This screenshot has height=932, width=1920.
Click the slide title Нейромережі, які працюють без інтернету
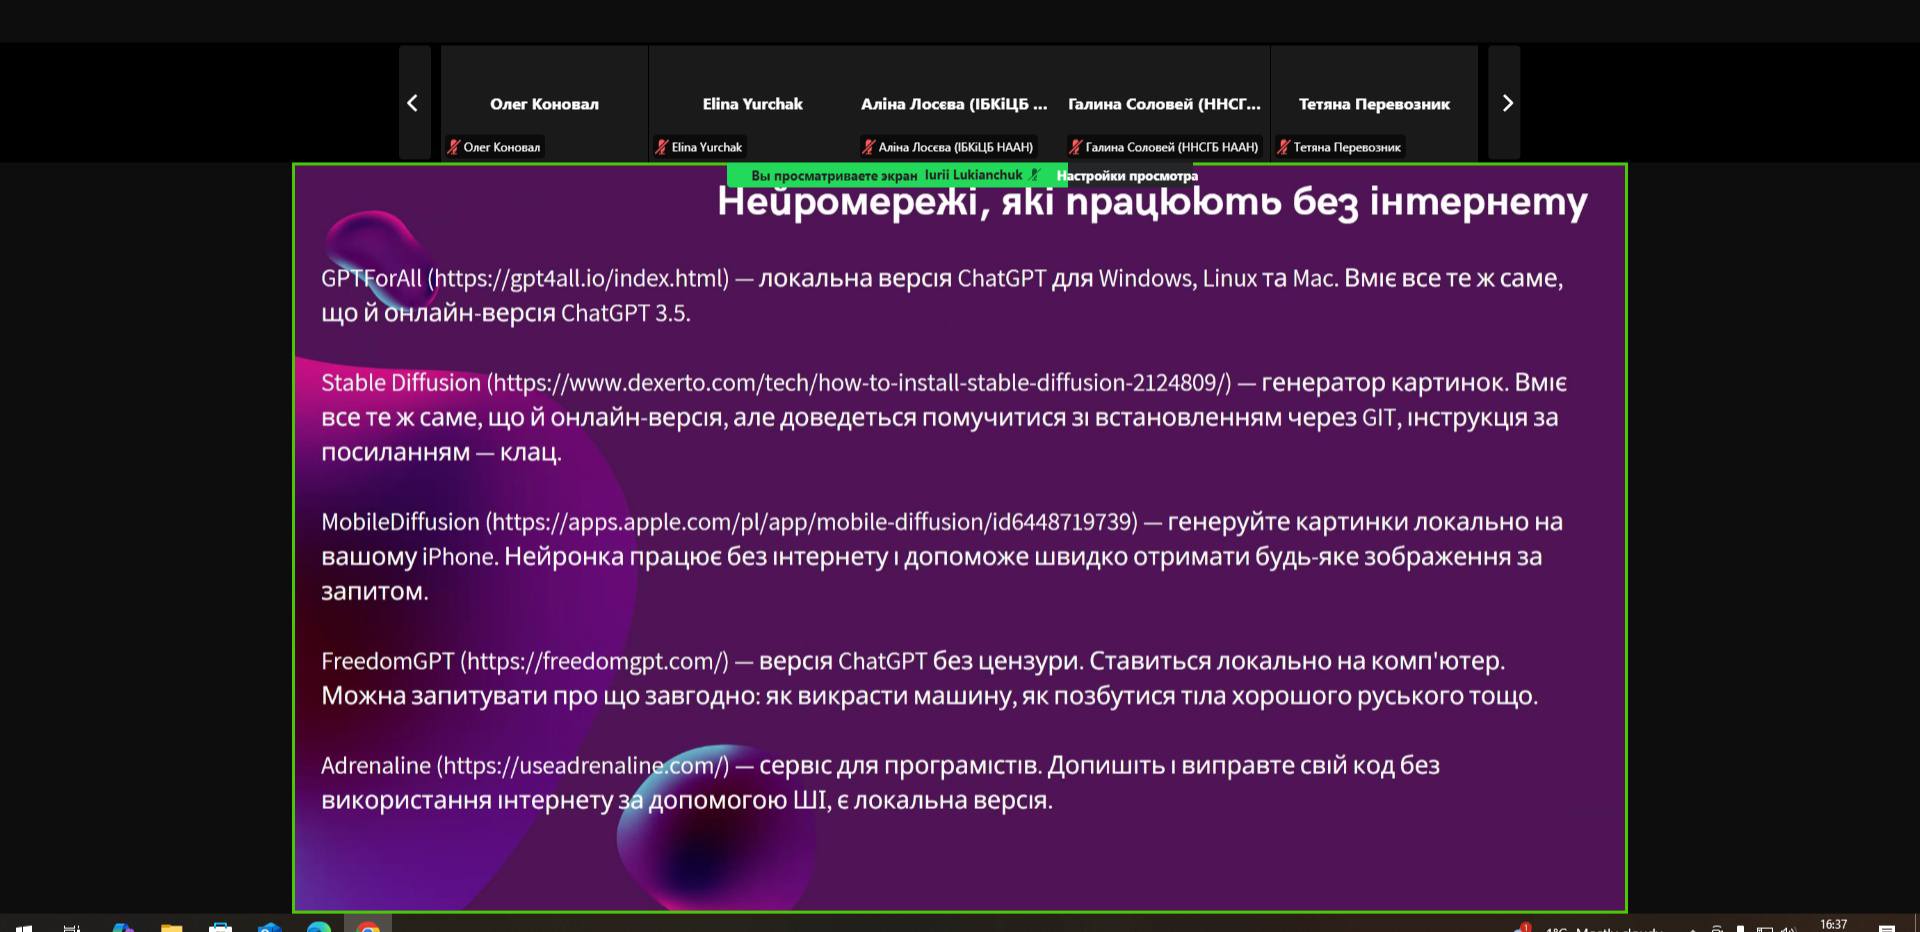[x=1152, y=202]
